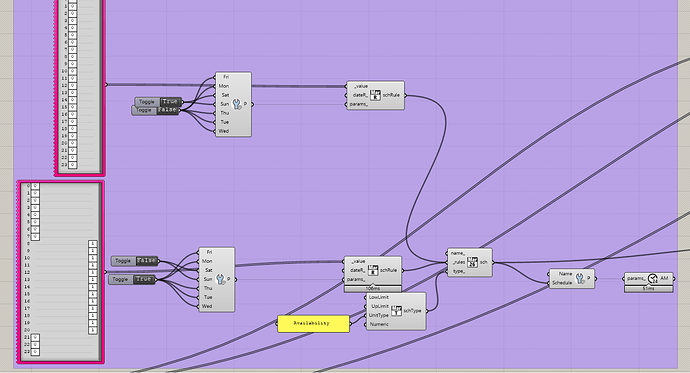Click row 12 slider handle in lower list

click(x=92, y=273)
